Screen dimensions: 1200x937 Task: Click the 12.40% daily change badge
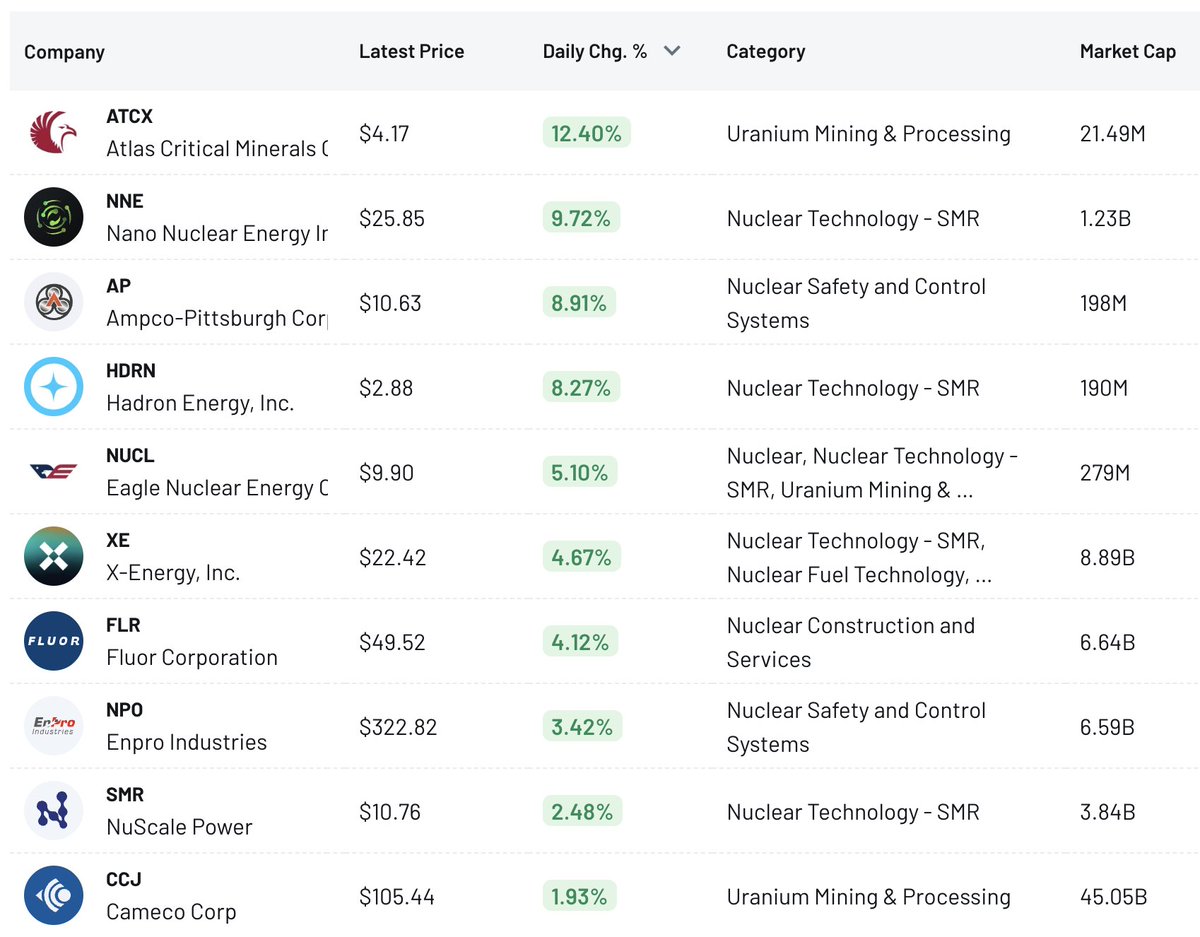586,133
